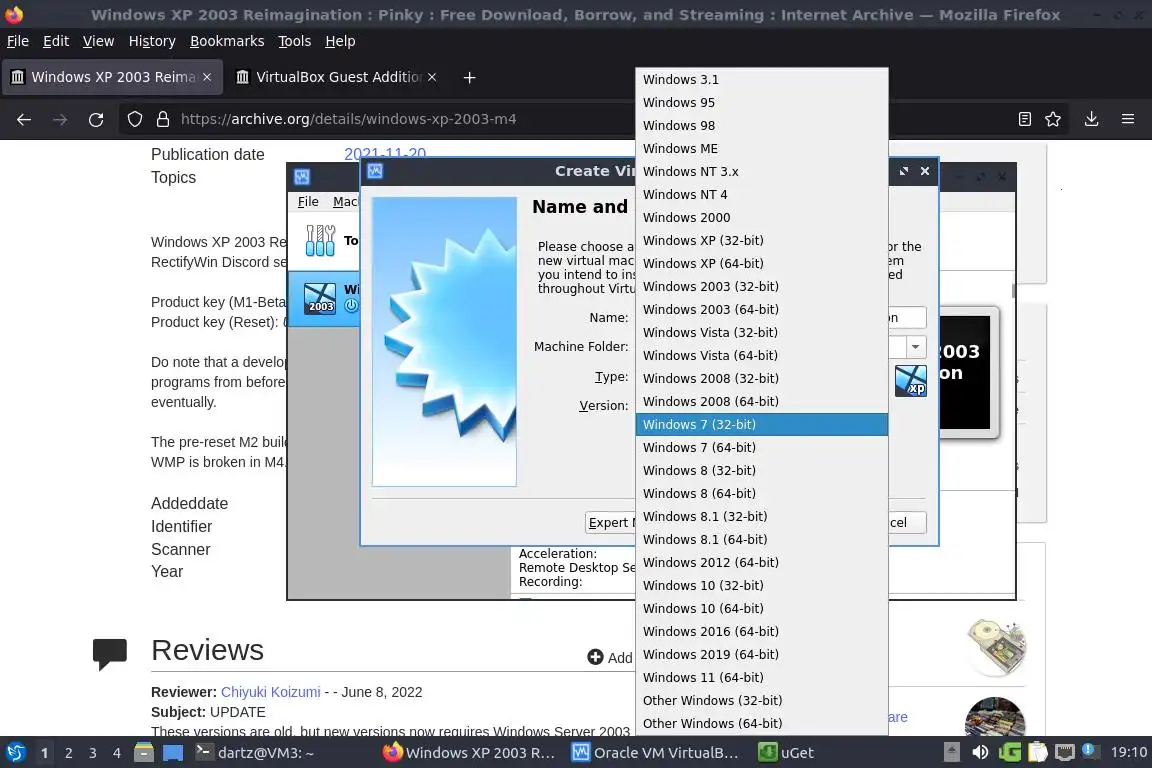
Task: Click the display tray icon
Action: click(x=1065, y=752)
